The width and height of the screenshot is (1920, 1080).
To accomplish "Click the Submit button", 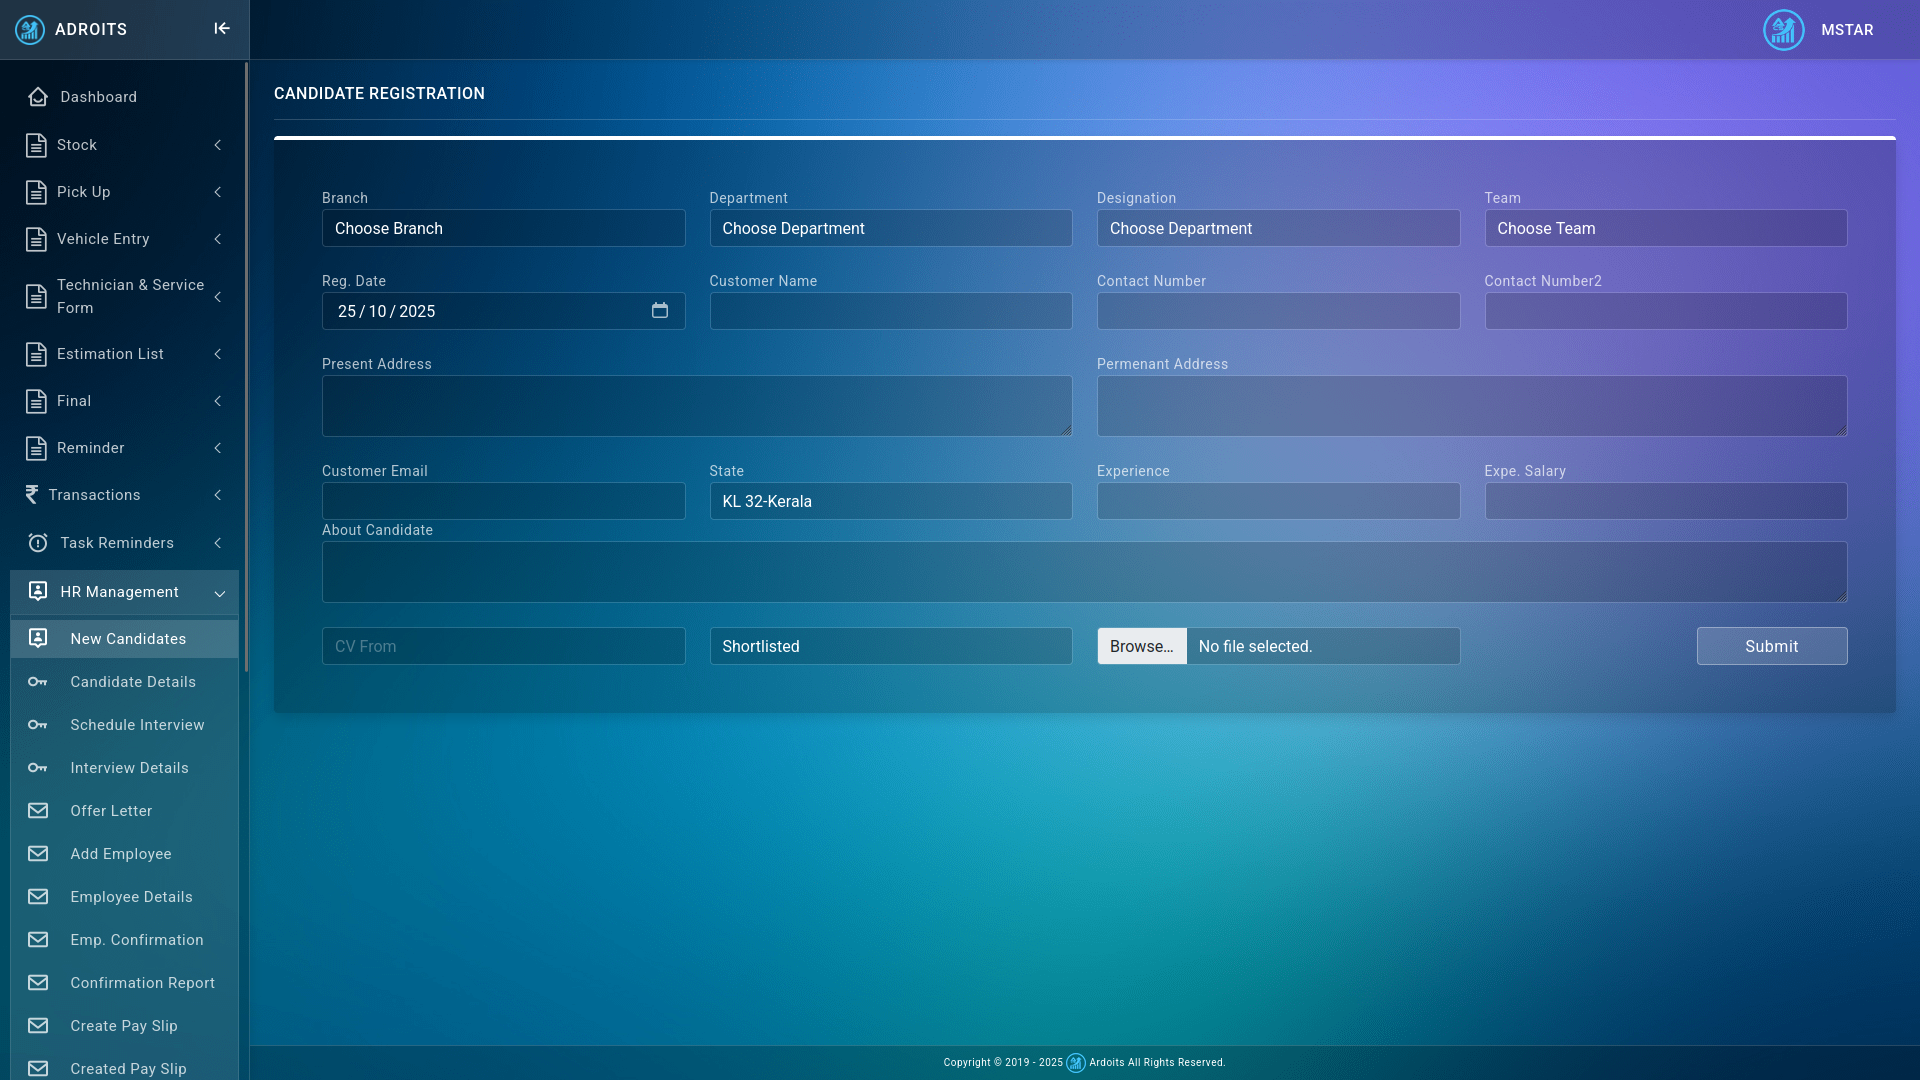I will coord(1771,646).
